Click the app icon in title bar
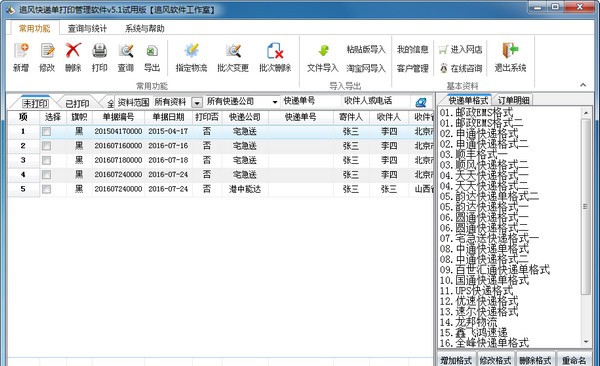Image resolution: width=600 pixels, height=366 pixels. point(10,9)
